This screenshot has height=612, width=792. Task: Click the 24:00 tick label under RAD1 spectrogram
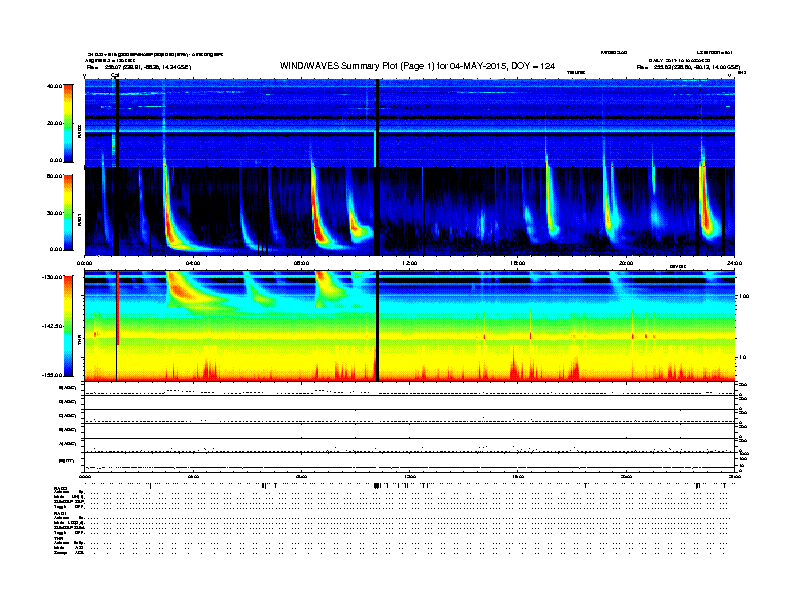point(734,263)
